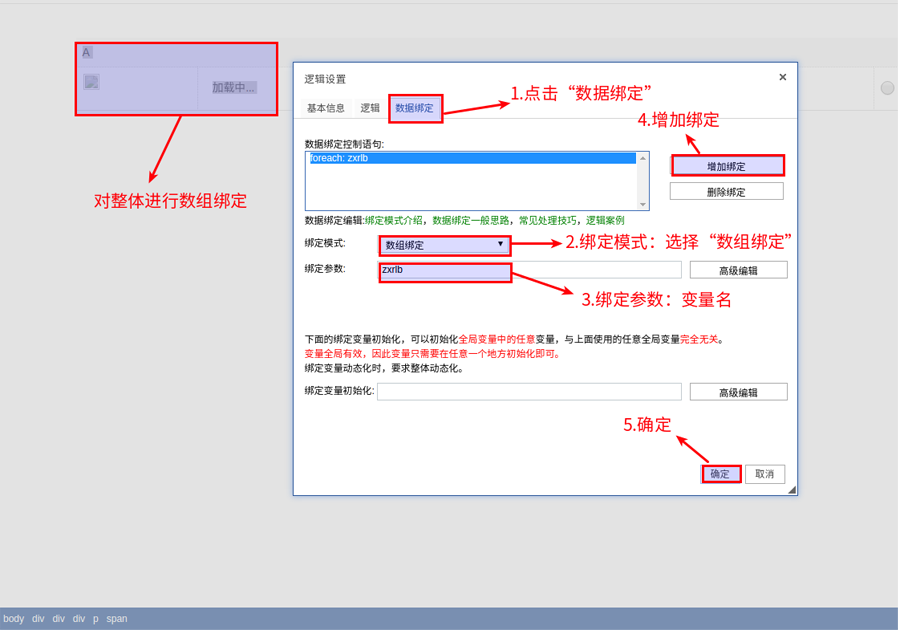Open the 绑定模式介绍 link
The height and width of the screenshot is (630, 900).
point(393,220)
